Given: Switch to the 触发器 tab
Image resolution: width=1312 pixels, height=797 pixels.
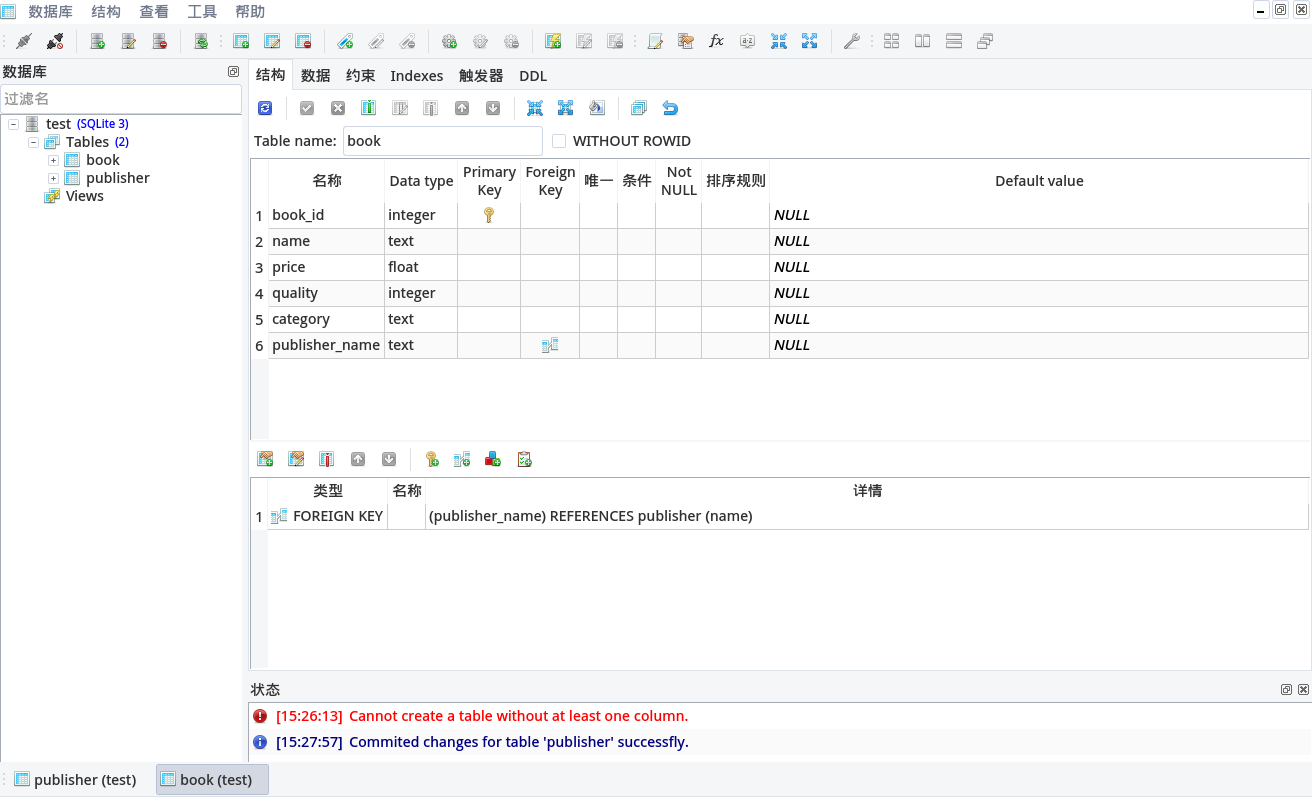Looking at the screenshot, I should point(481,75).
